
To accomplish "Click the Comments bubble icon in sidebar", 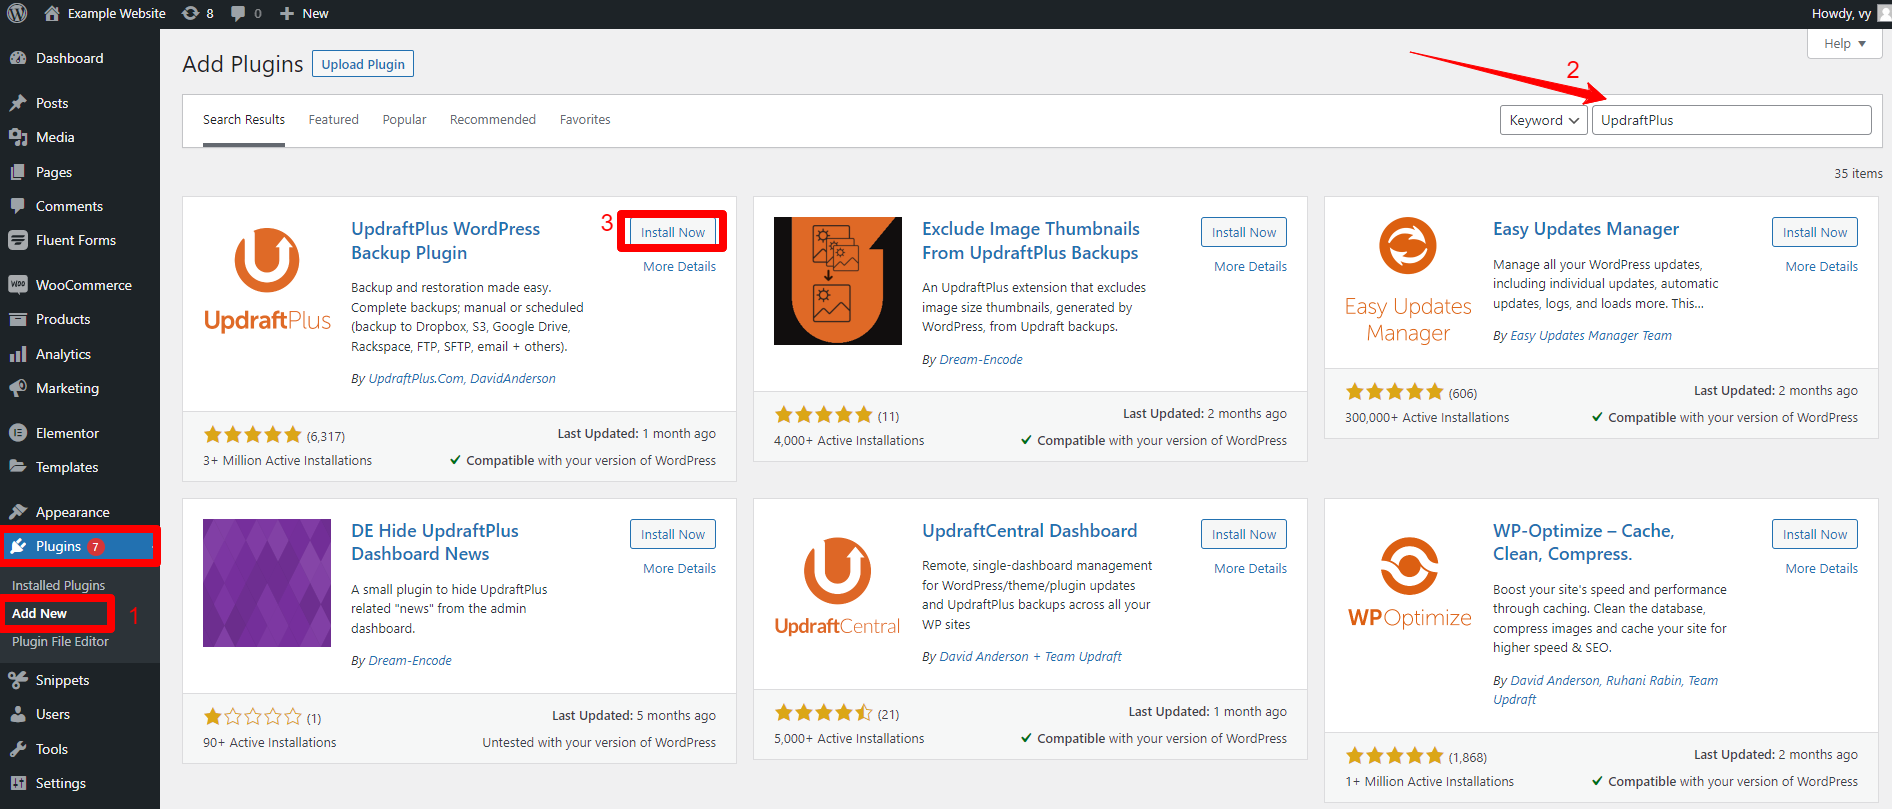I will 18,206.
